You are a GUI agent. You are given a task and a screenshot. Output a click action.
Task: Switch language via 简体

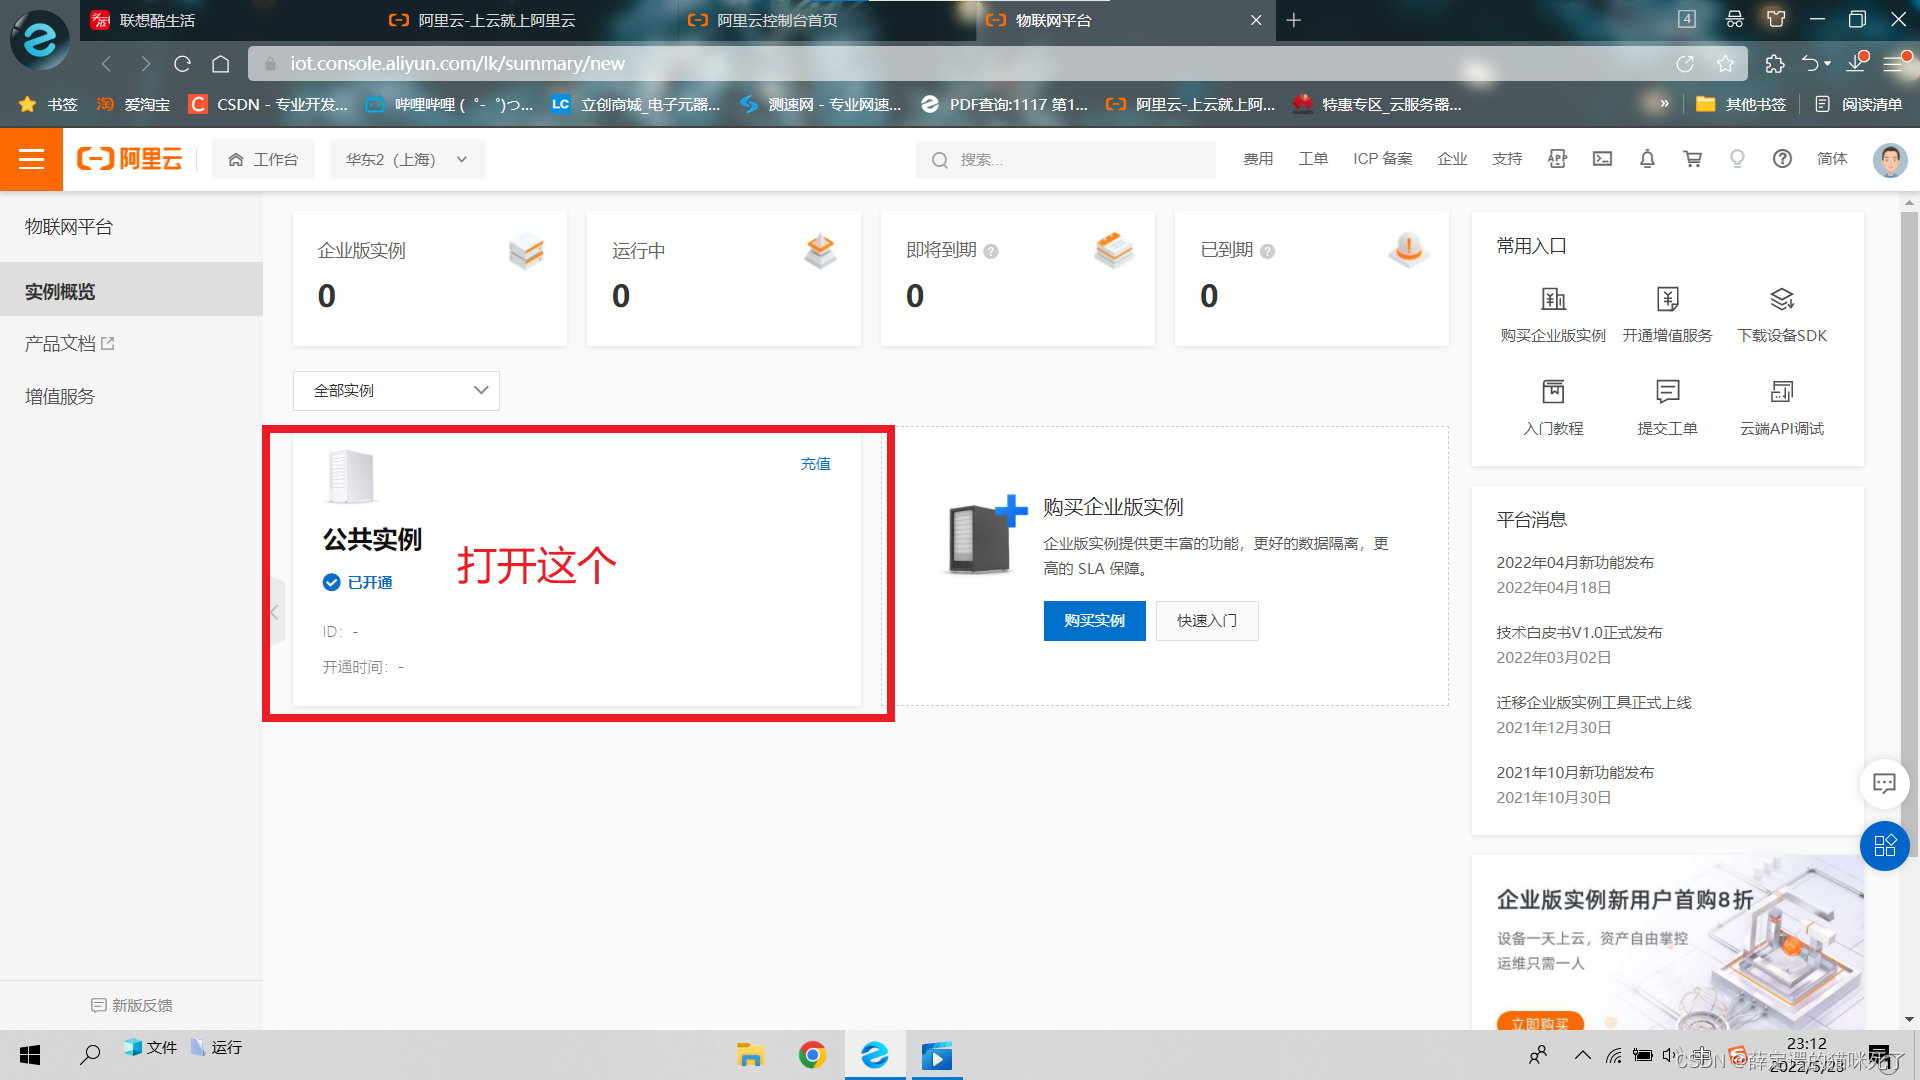(1832, 159)
